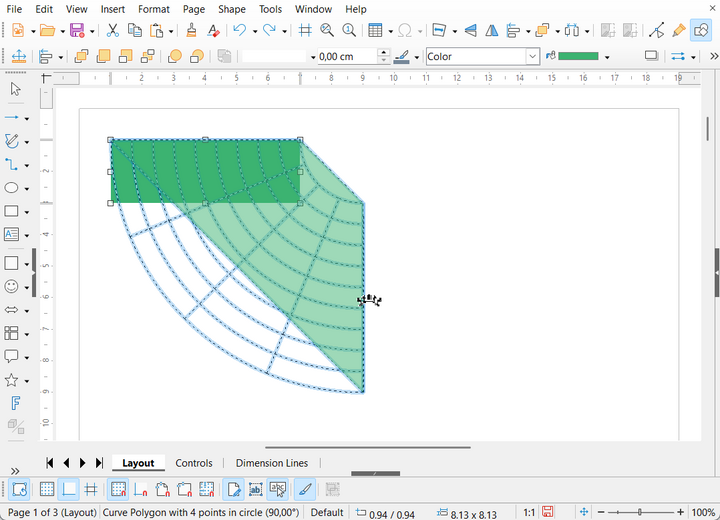Pick the Select arrow tool

tap(15, 90)
